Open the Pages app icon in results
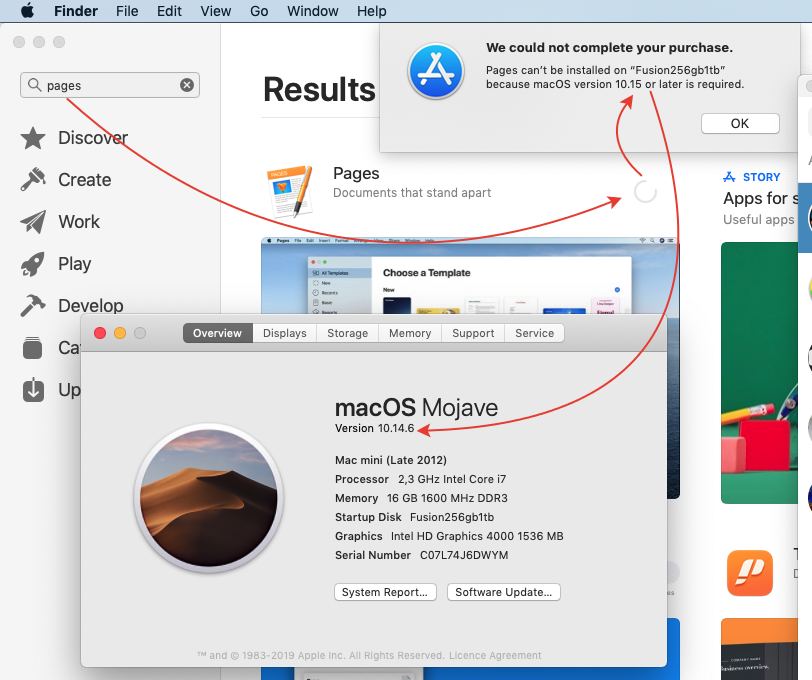The width and height of the screenshot is (812, 680). (289, 191)
